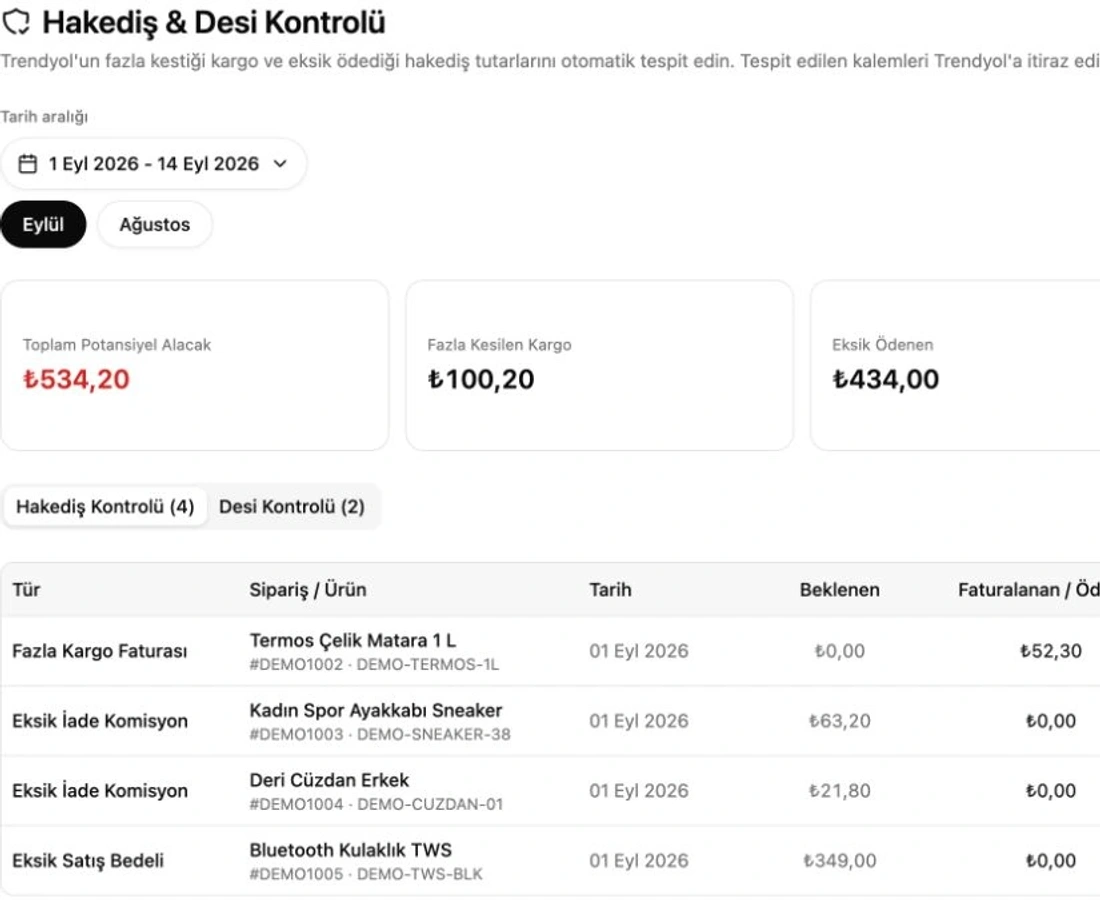Open the 1 Eyl 2026 - 14 Eyl 2026 range selector
Screen dimensions: 1100x900
153,163
